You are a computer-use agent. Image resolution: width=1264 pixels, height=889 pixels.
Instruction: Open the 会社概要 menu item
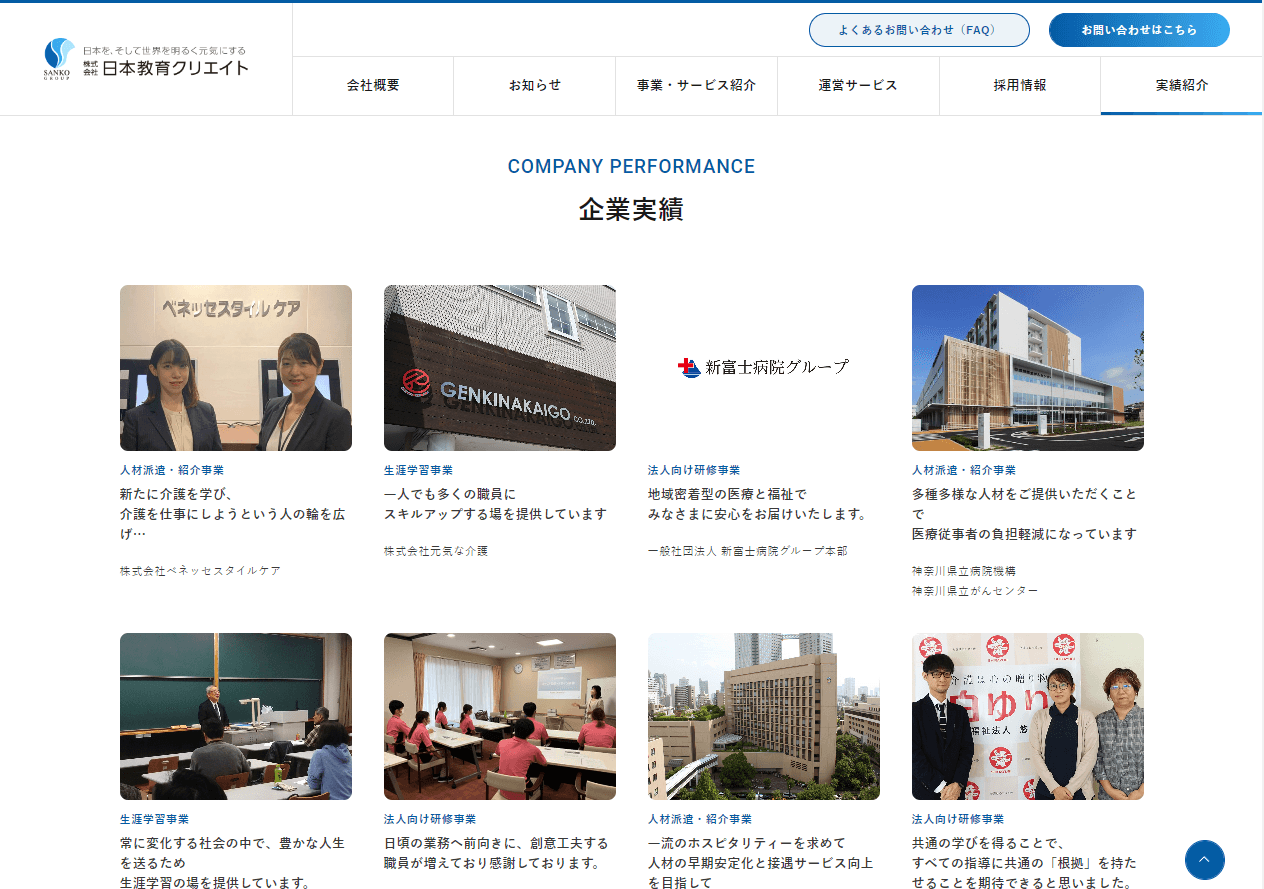point(373,86)
